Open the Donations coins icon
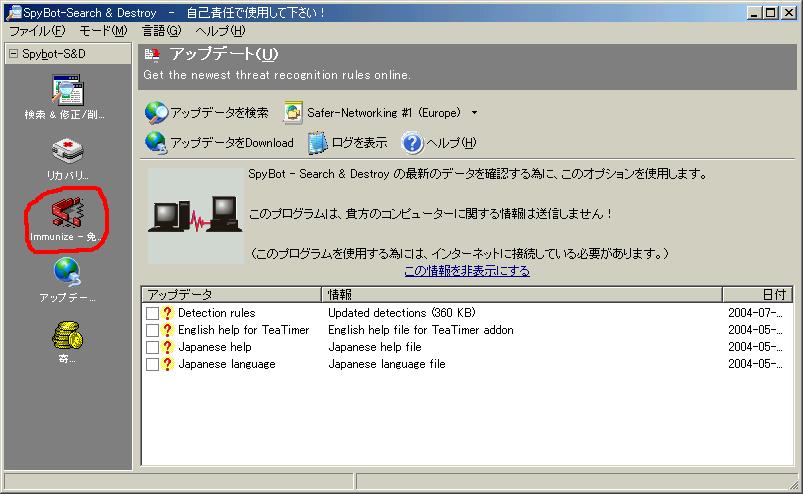The width and height of the screenshot is (803, 494). (x=67, y=335)
